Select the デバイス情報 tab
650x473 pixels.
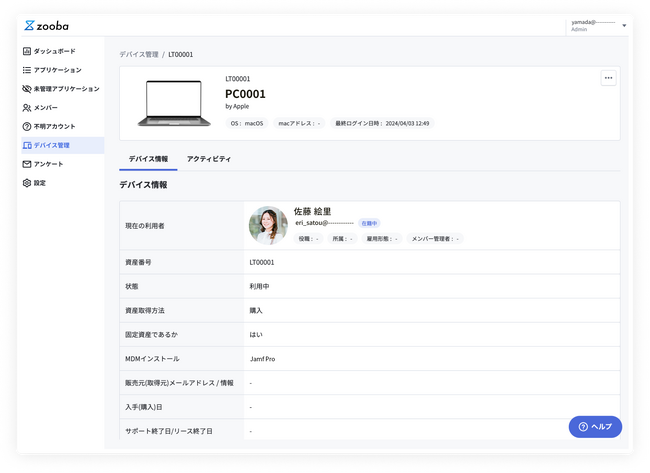[148, 159]
